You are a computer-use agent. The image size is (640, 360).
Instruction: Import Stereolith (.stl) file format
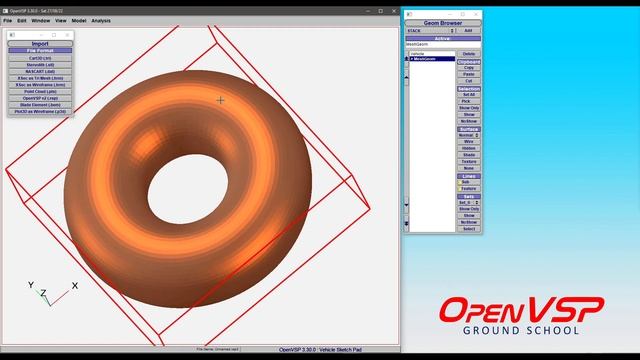click(40, 65)
